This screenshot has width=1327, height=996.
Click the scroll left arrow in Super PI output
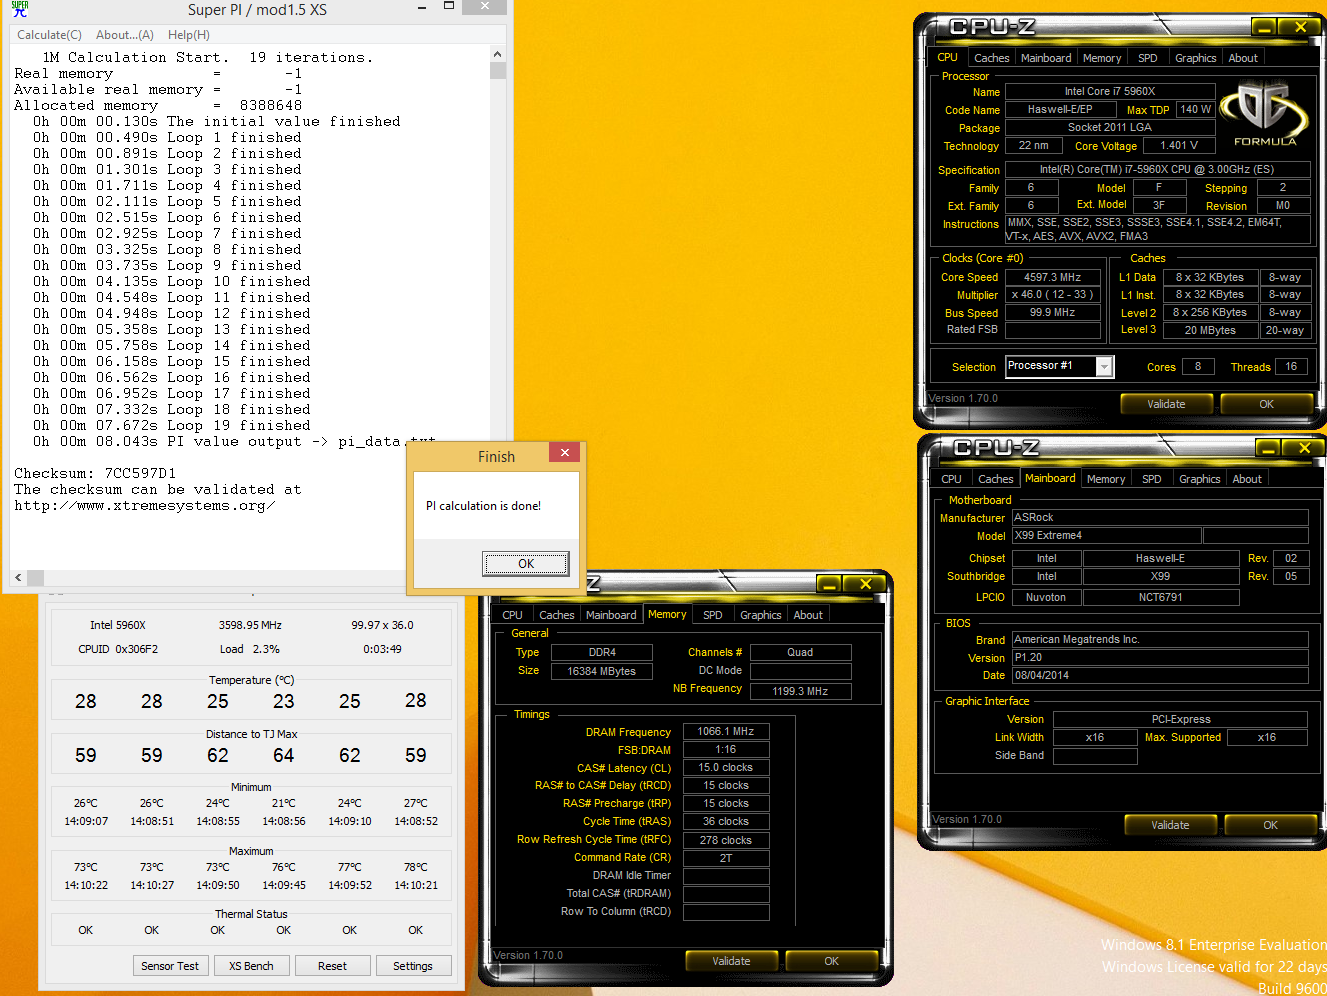[x=18, y=578]
